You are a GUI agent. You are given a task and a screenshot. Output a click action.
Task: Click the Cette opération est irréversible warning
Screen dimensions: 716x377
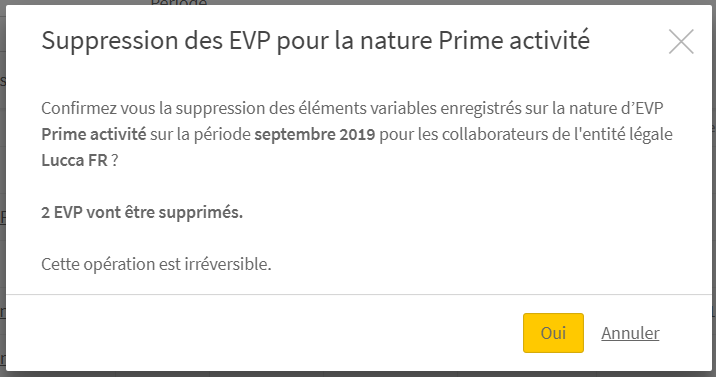pos(156,264)
